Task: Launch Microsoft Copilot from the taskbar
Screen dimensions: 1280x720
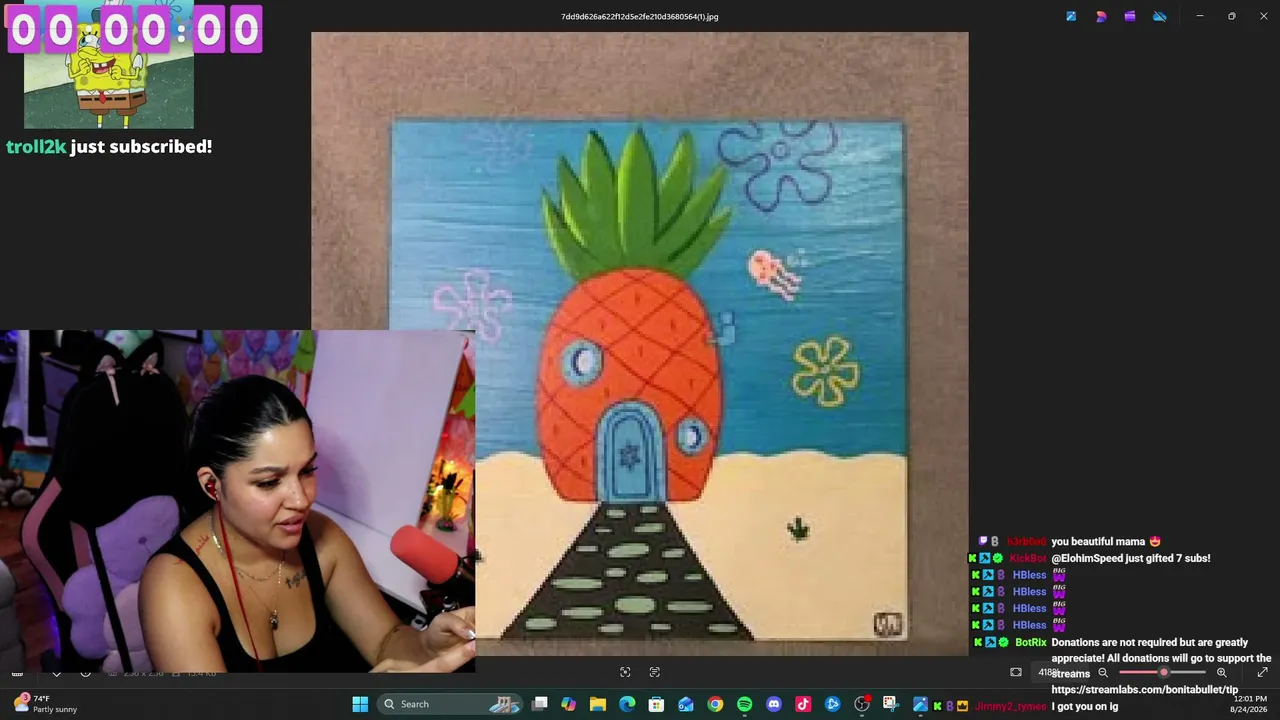Action: coord(569,704)
